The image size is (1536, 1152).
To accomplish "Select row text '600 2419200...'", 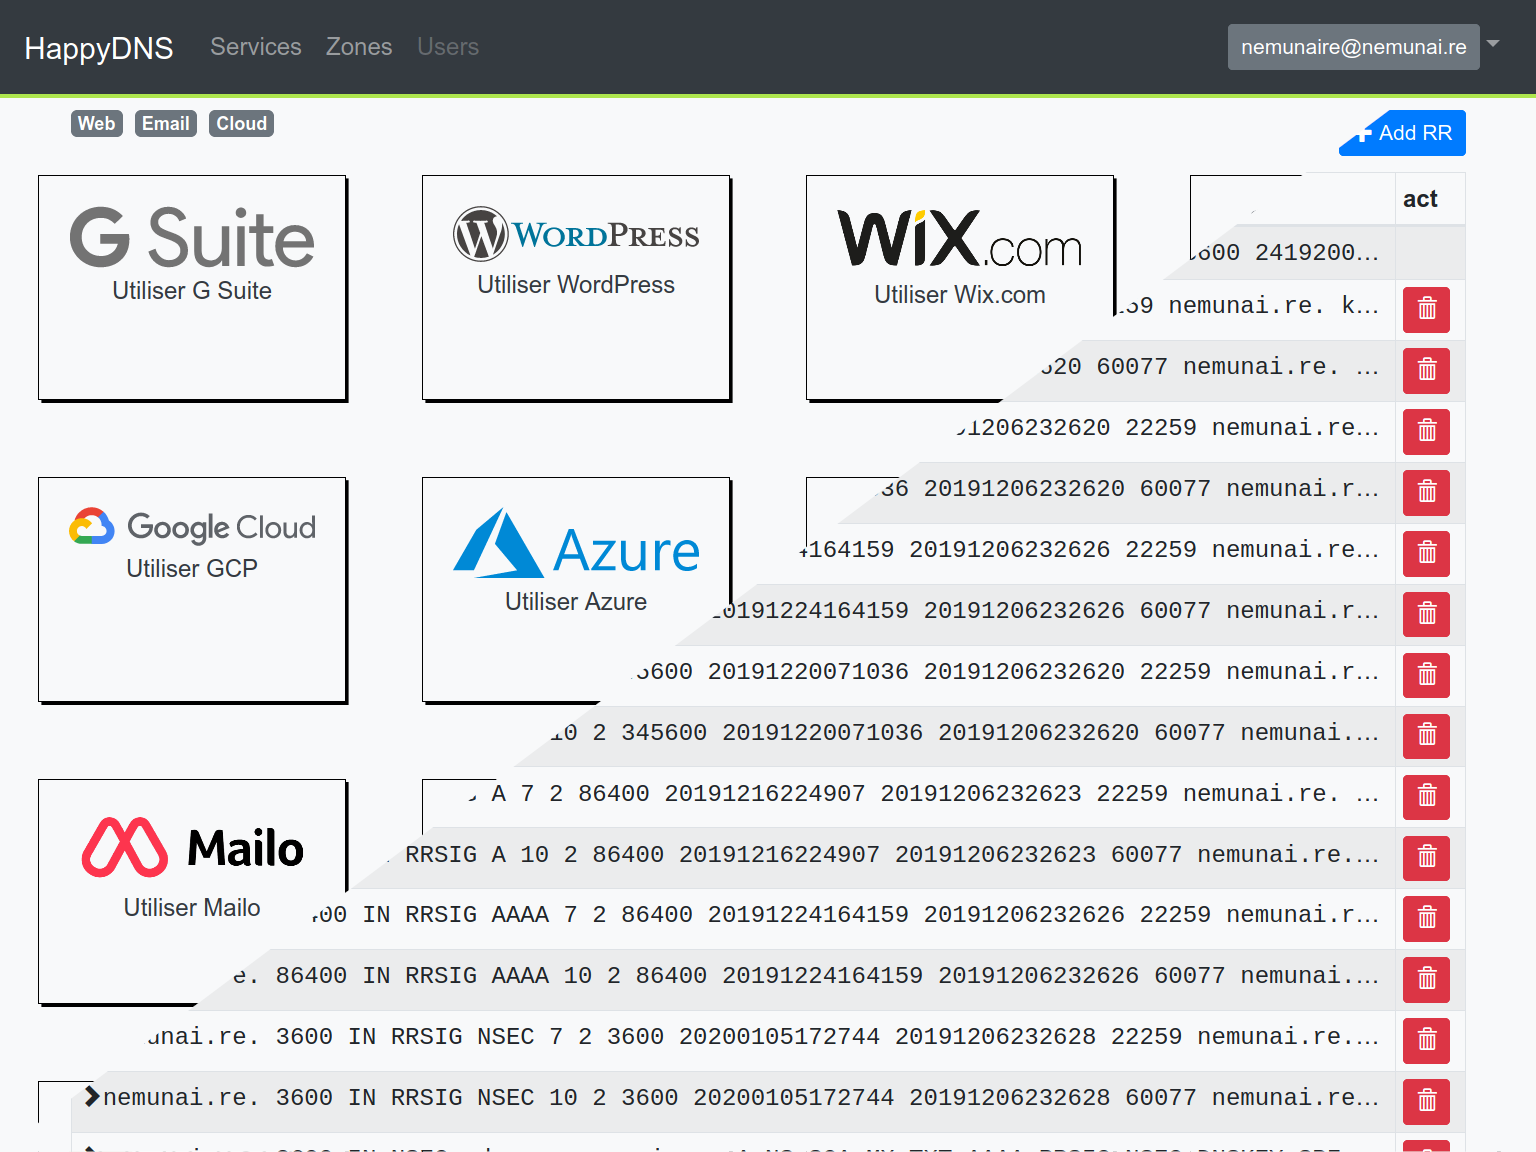I will point(1286,252).
